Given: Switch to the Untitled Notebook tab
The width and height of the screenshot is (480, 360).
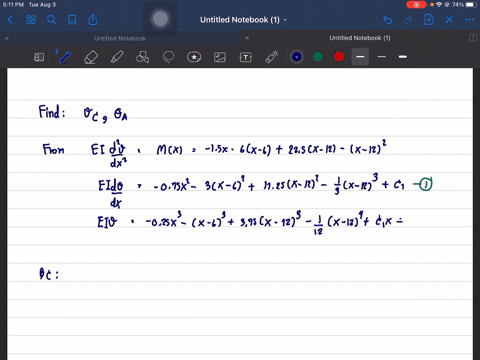Looking at the screenshot, I should tap(120, 38).
